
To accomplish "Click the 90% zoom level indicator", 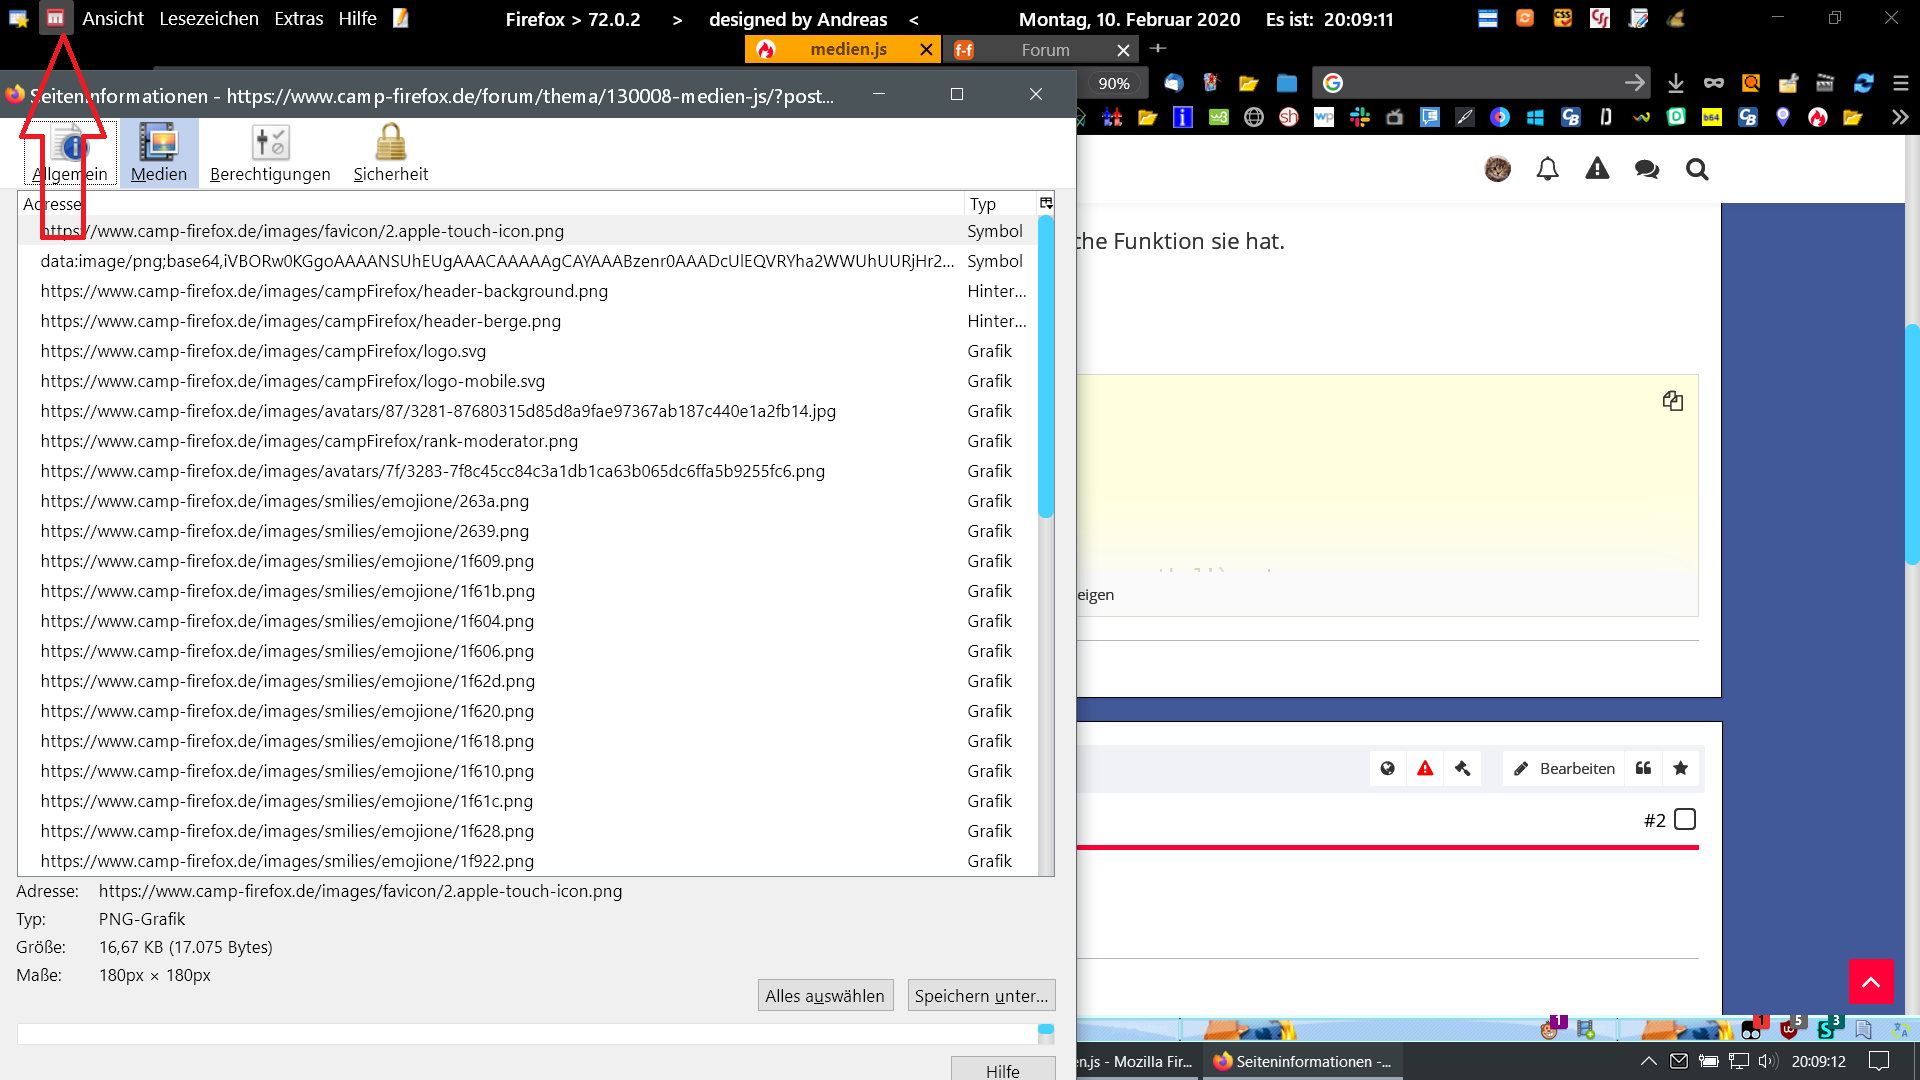I will point(1113,83).
